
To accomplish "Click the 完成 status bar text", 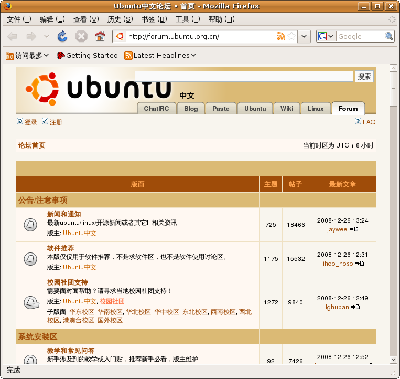I will tap(13, 370).
